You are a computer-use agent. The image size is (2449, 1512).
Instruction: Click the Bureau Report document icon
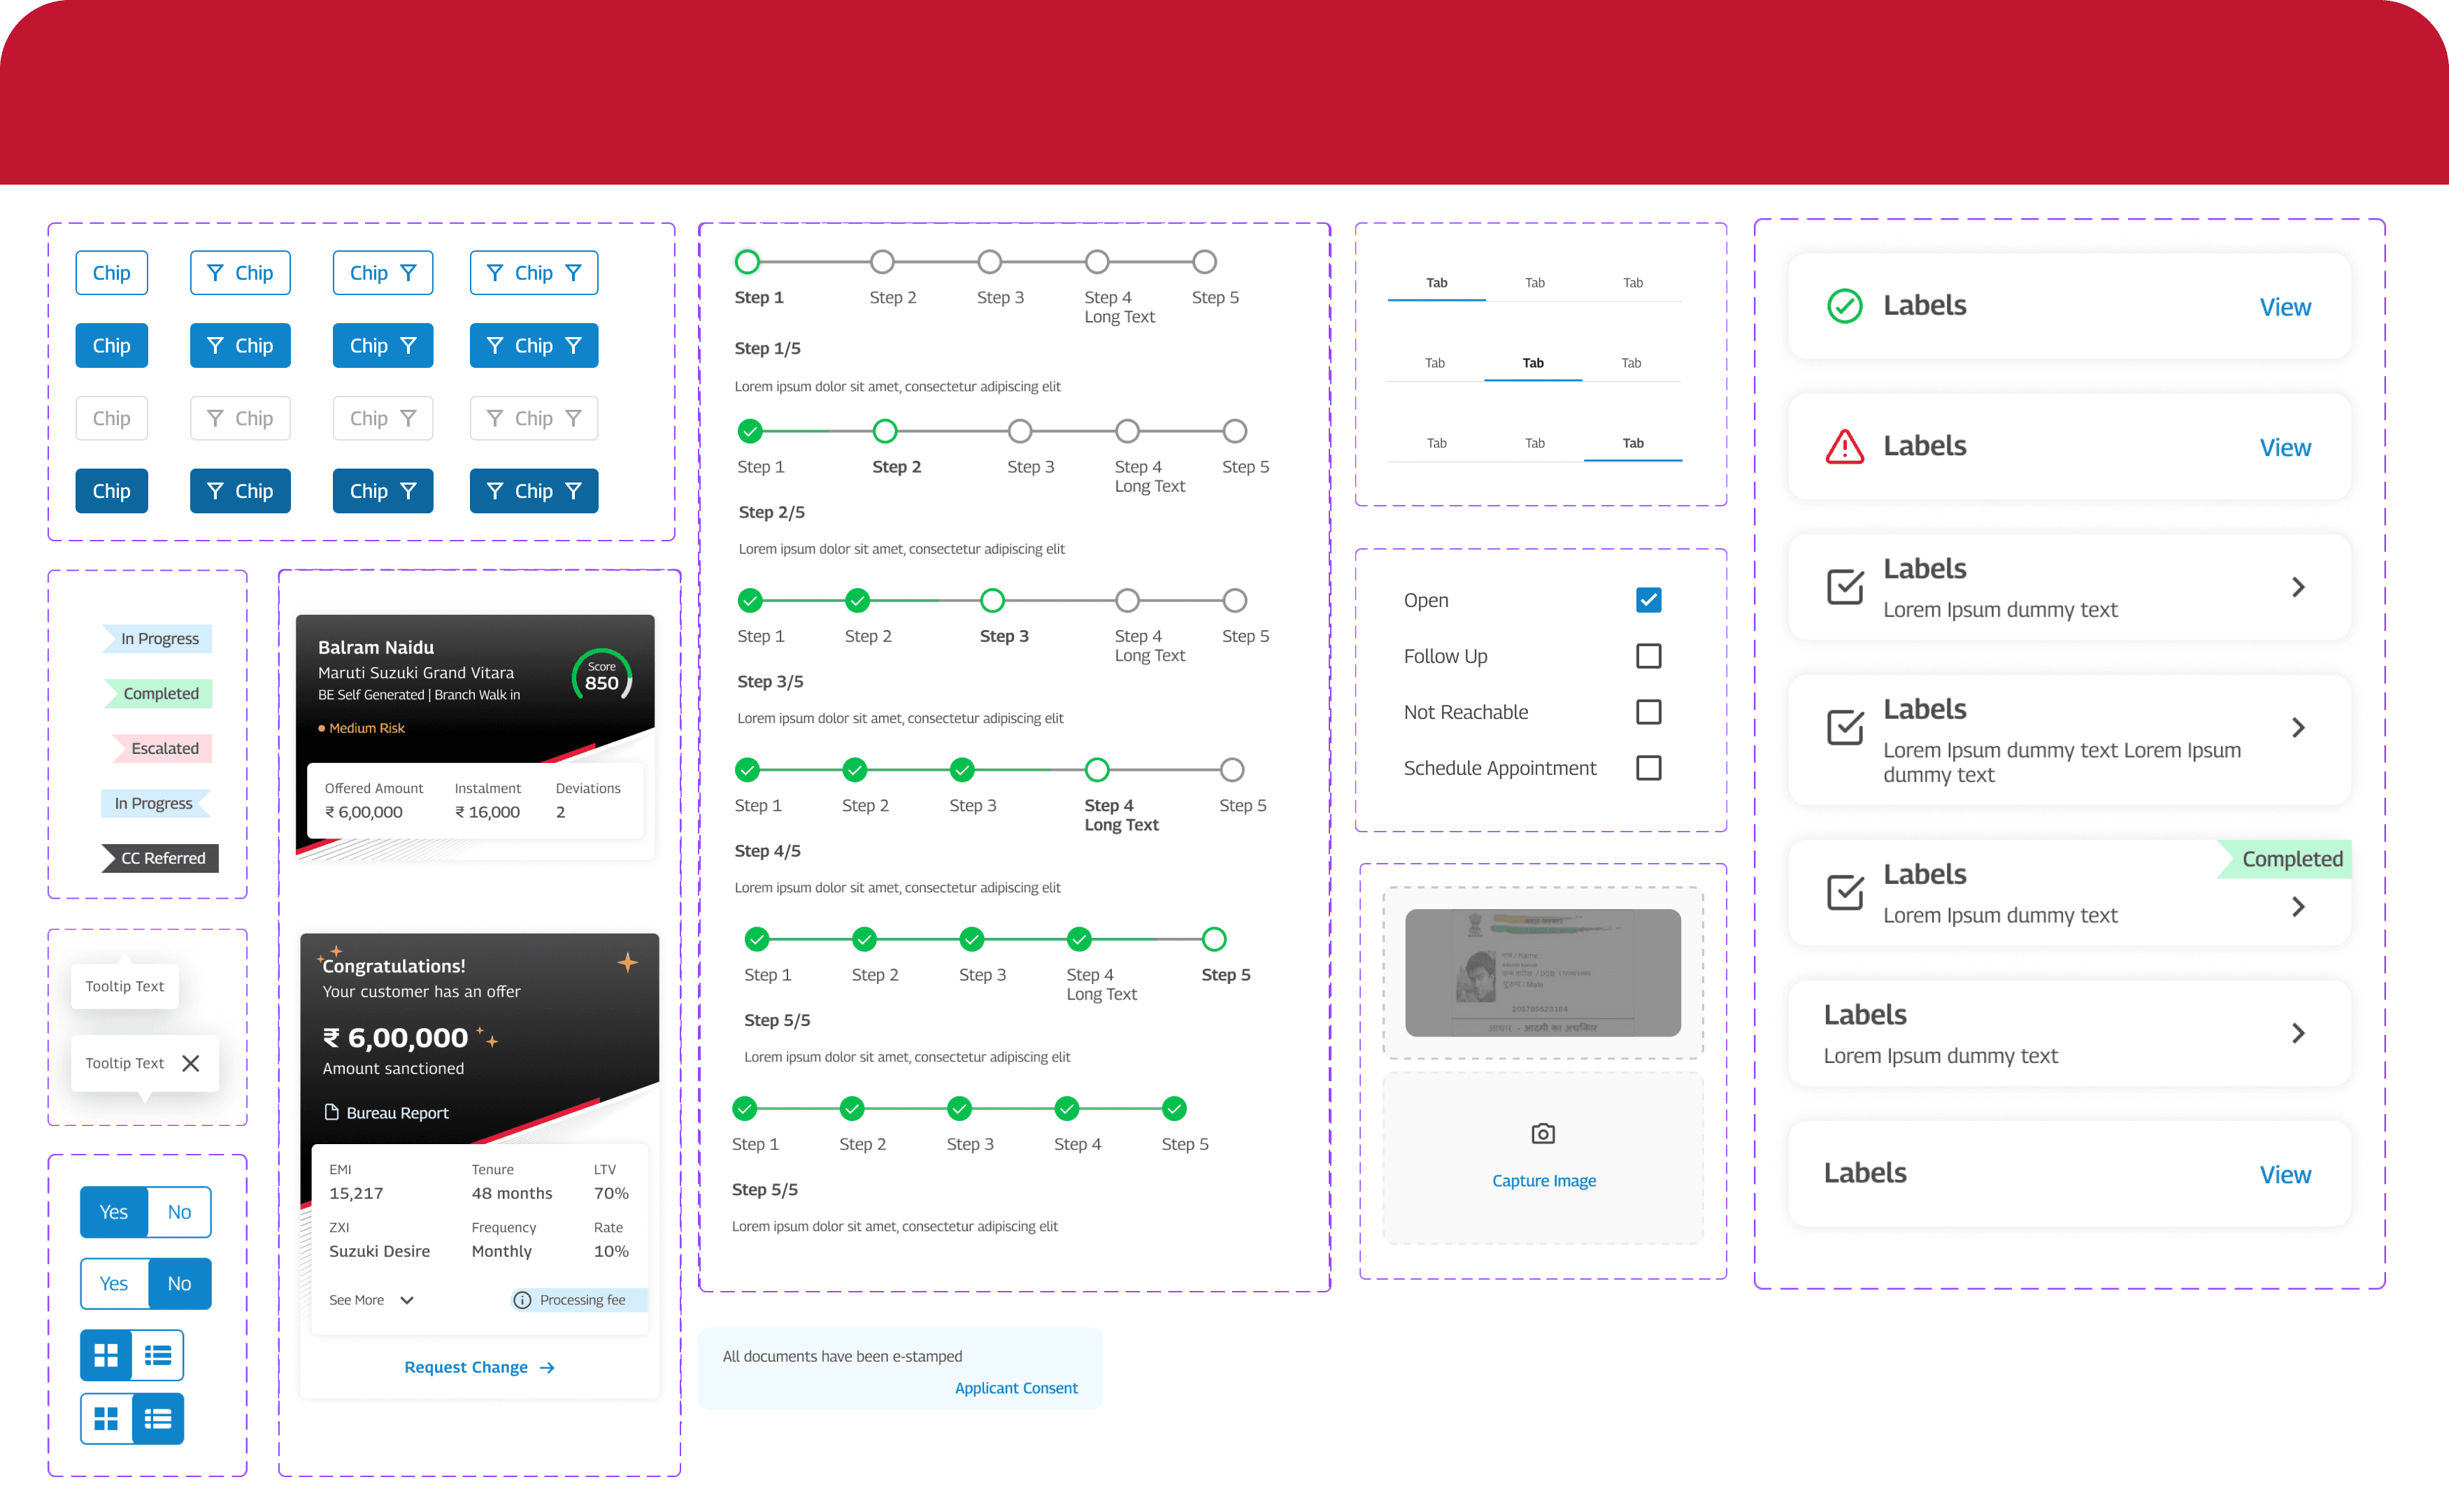[x=332, y=1112]
